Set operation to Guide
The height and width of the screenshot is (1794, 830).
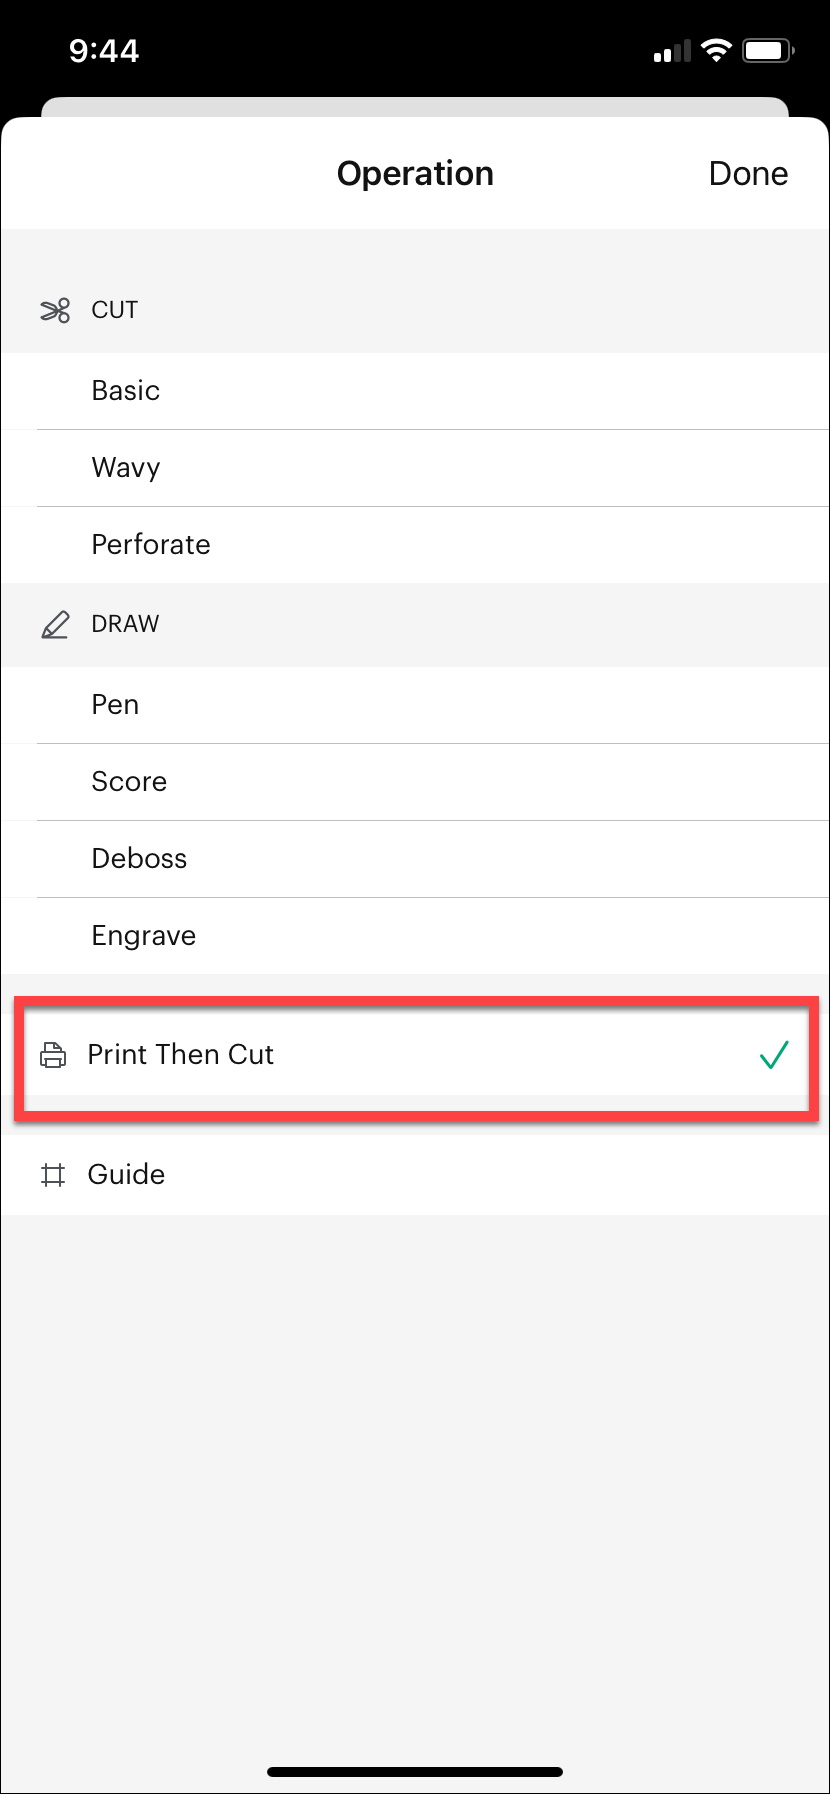tap(126, 1175)
